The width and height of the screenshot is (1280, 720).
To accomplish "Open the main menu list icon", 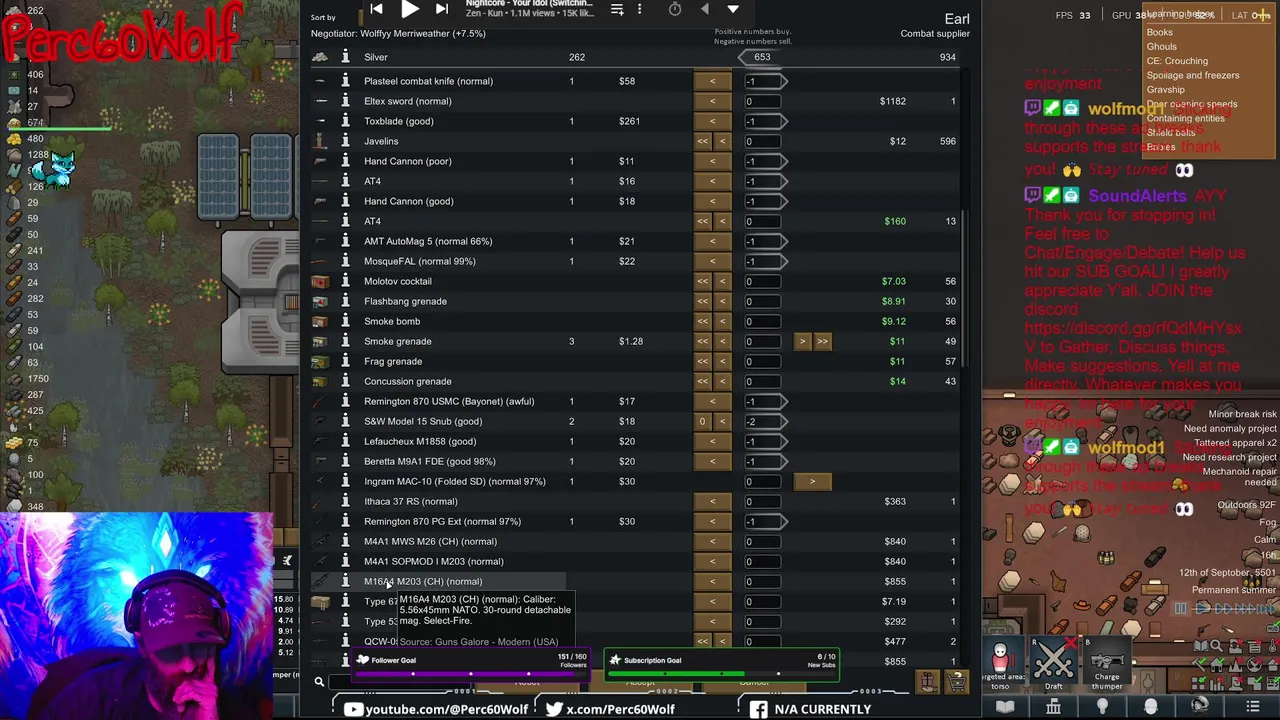I will 1252,707.
